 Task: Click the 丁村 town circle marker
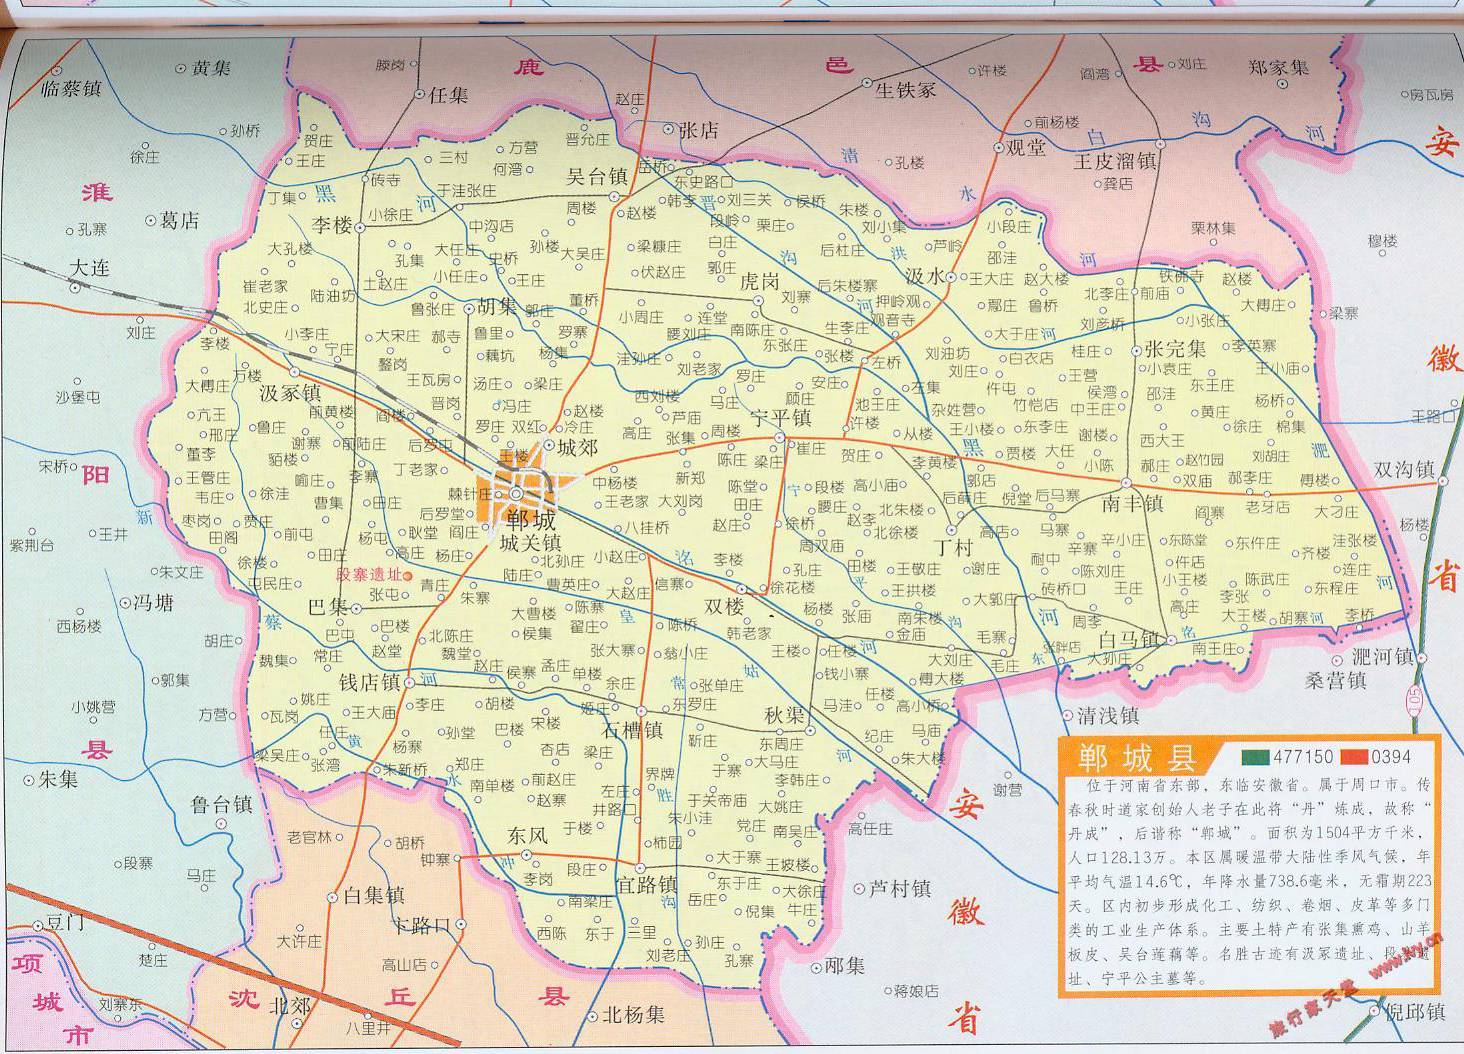tap(951, 529)
